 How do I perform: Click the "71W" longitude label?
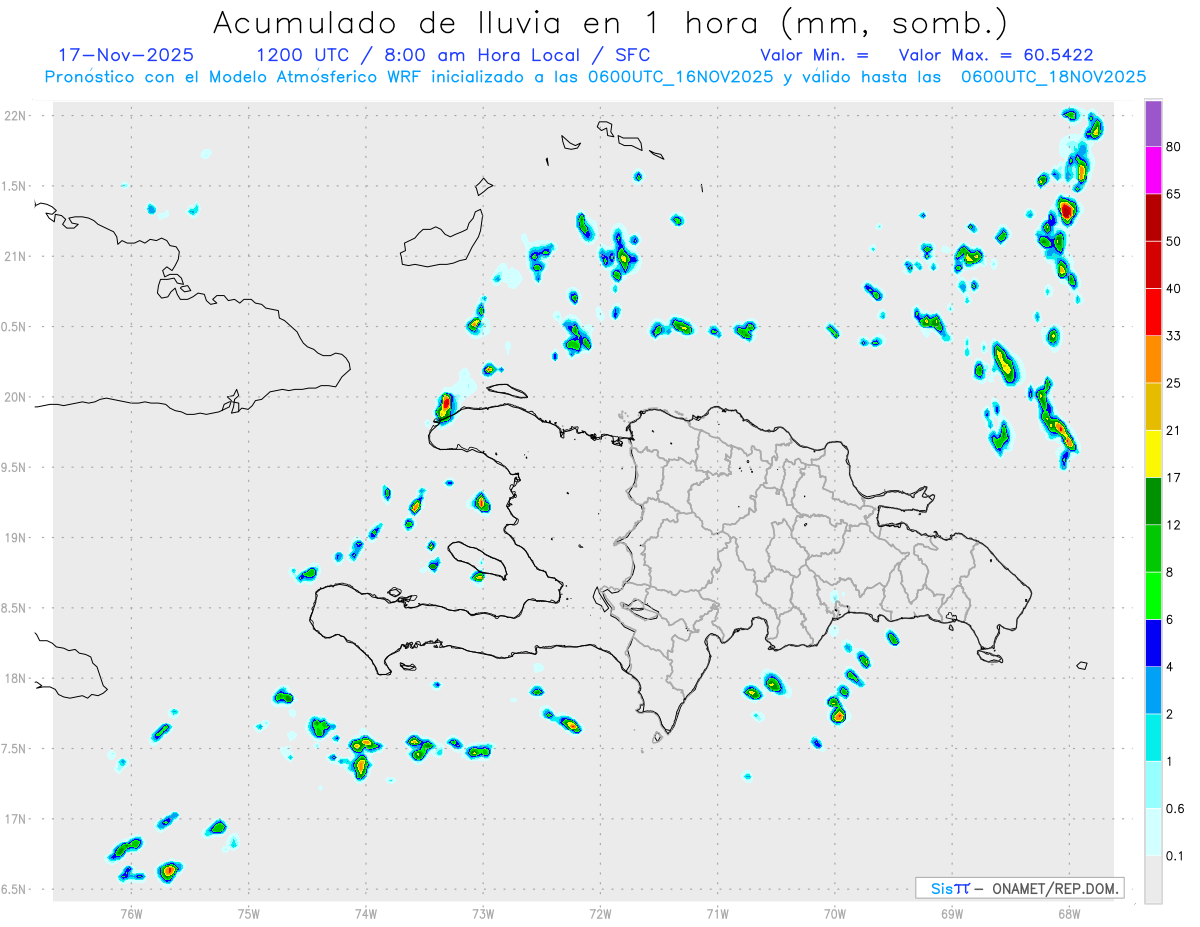coord(717,913)
